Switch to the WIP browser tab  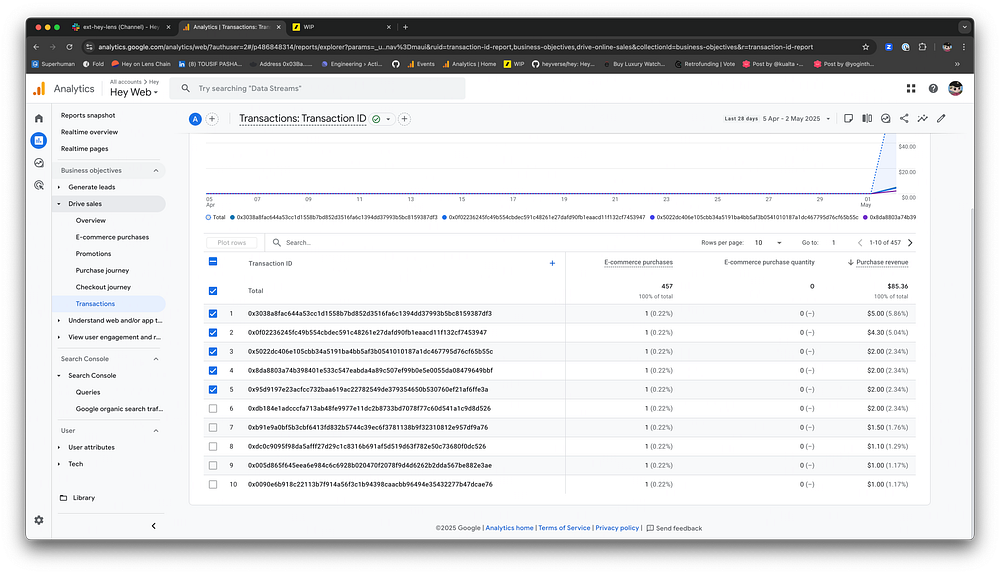click(341, 27)
